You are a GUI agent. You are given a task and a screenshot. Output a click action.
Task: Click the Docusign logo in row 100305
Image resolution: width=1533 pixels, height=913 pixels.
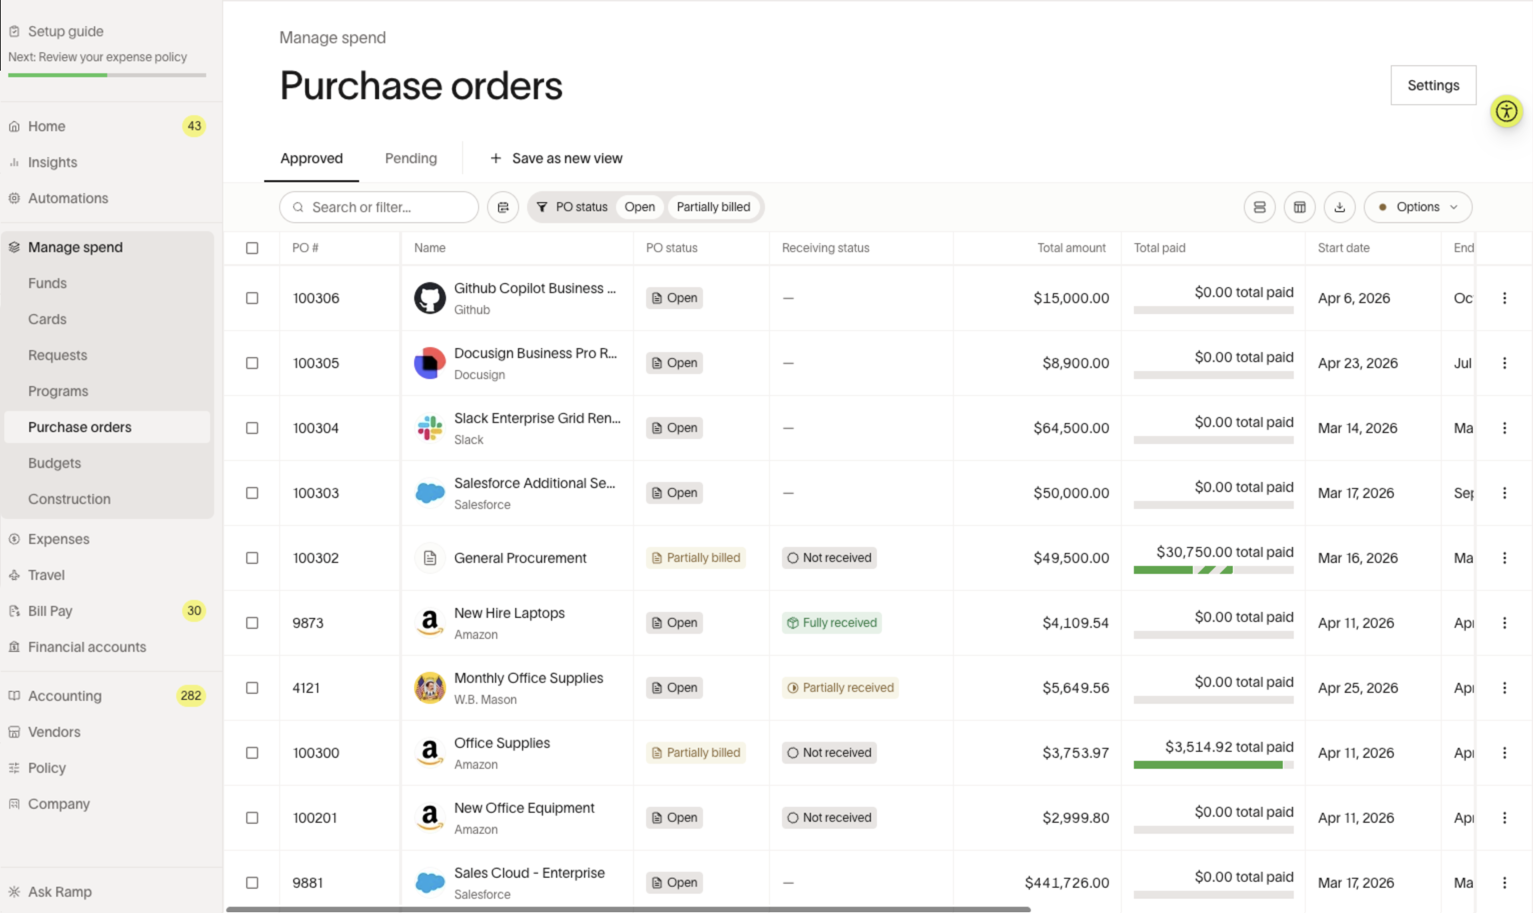pyautogui.click(x=430, y=363)
